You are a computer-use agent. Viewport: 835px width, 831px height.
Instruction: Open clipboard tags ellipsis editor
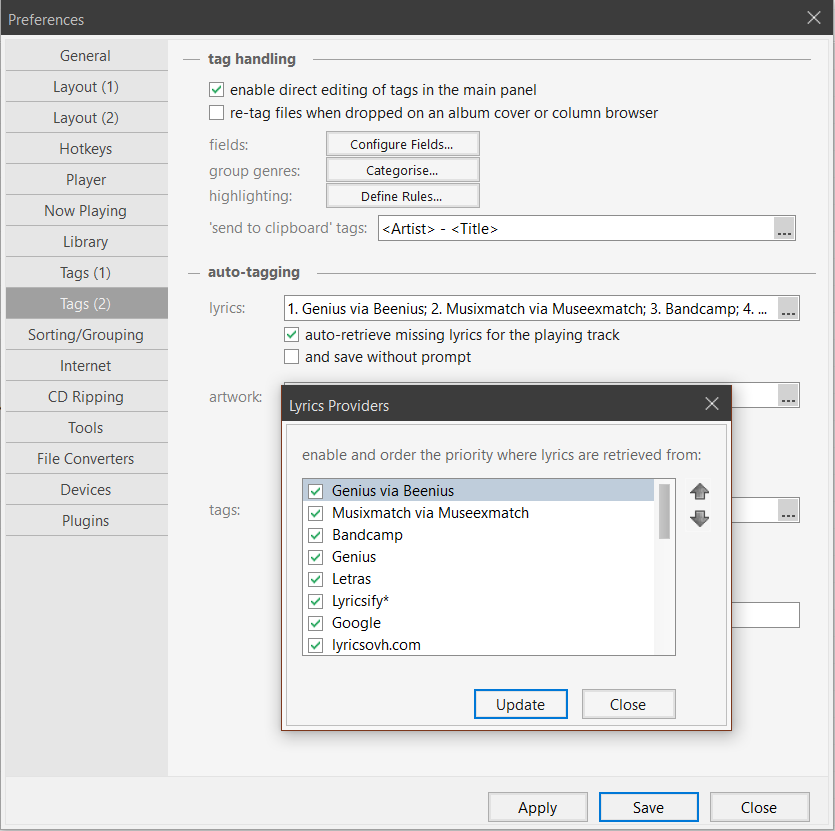coord(784,228)
